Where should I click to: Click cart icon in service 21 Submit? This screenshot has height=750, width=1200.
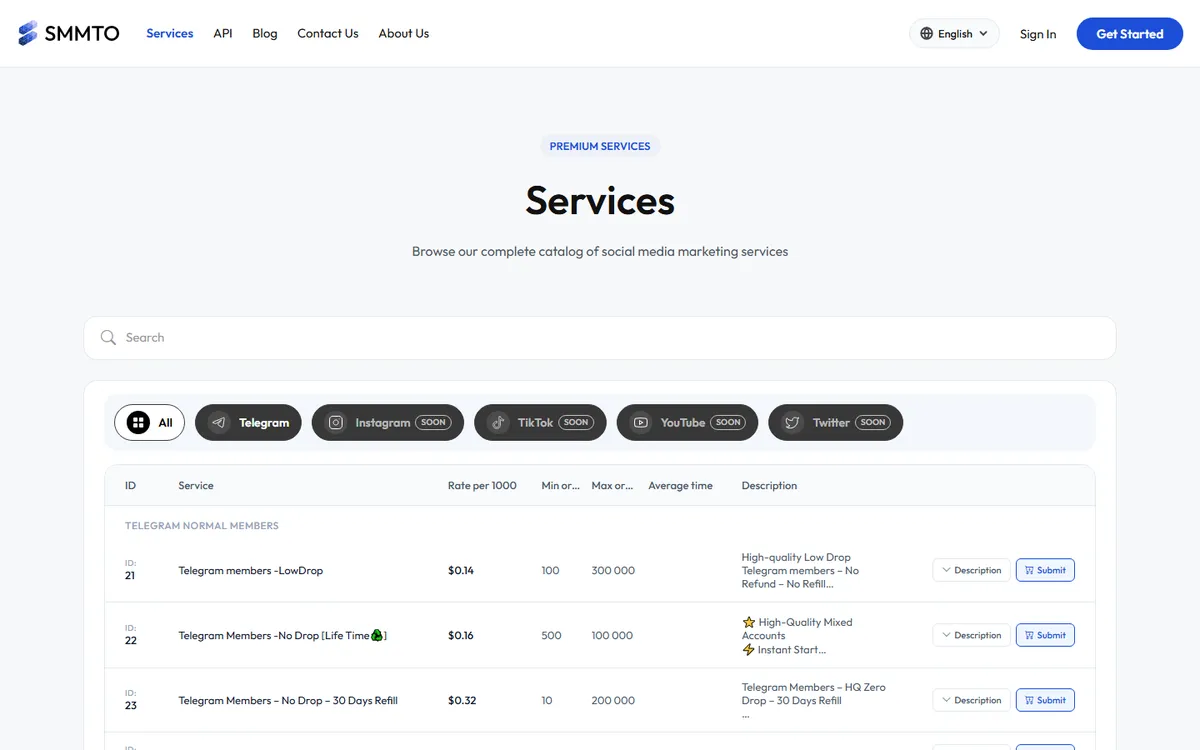(x=1029, y=570)
